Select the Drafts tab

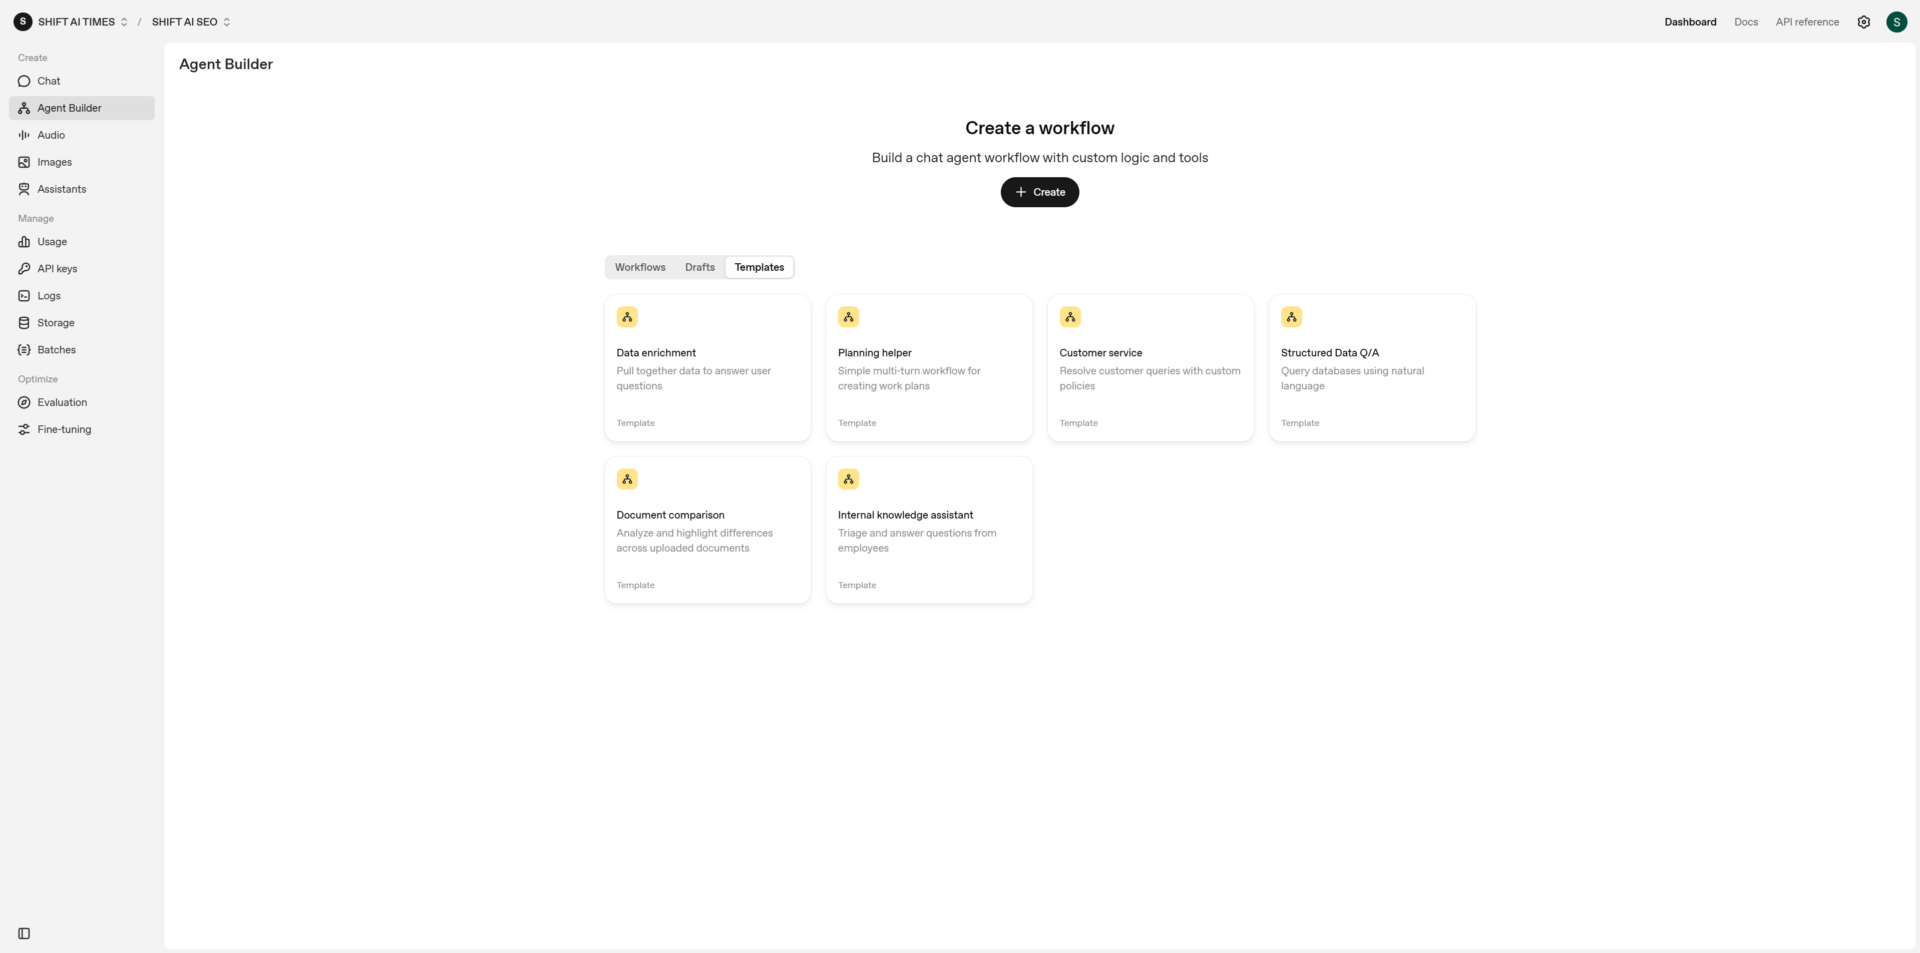[699, 267]
